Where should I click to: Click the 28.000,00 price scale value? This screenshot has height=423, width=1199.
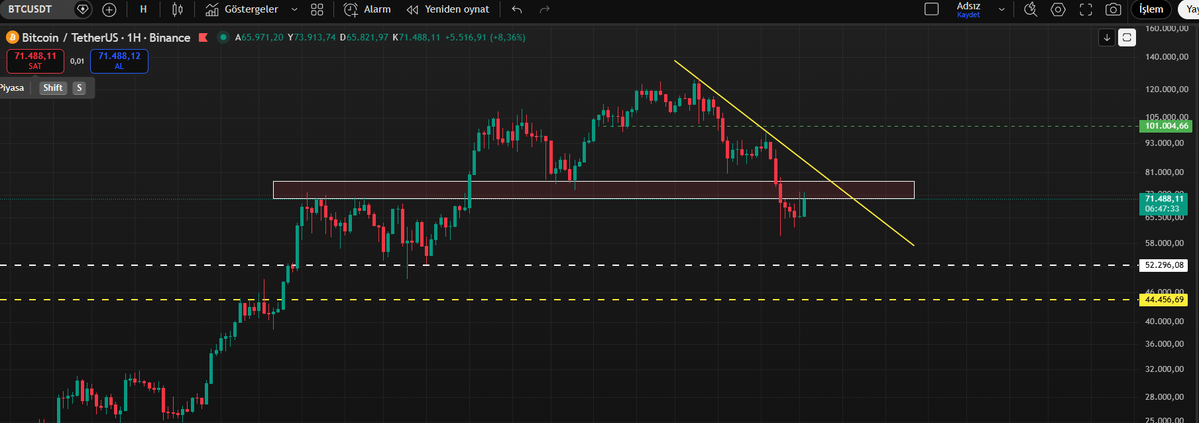point(1167,397)
